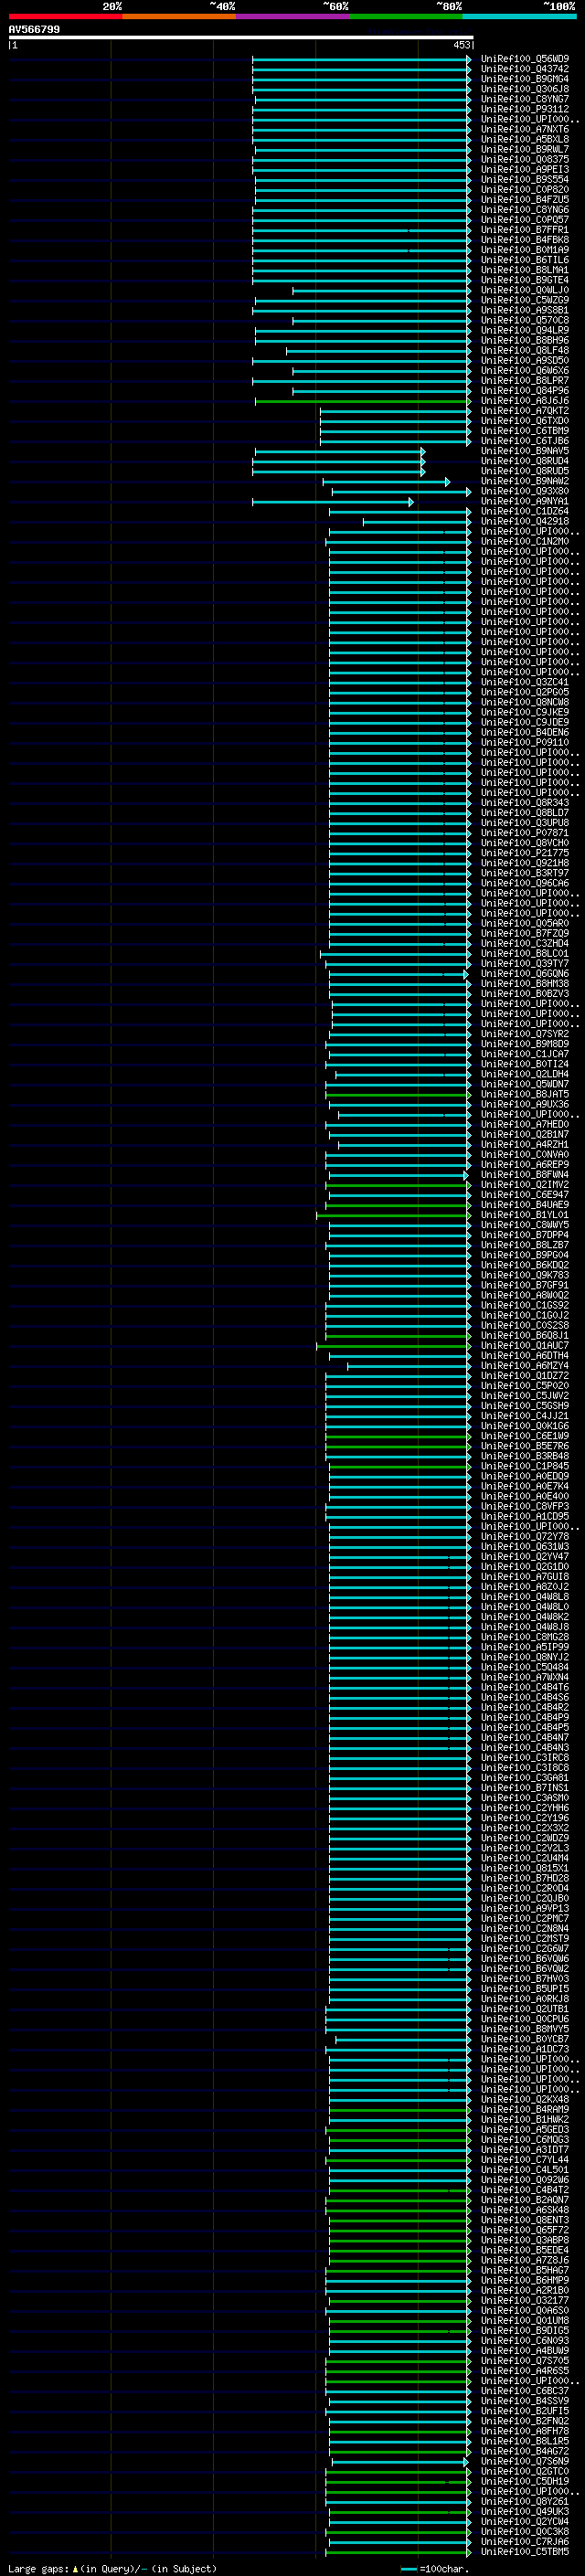Select label UniRef100_Q93X80

tap(524, 491)
